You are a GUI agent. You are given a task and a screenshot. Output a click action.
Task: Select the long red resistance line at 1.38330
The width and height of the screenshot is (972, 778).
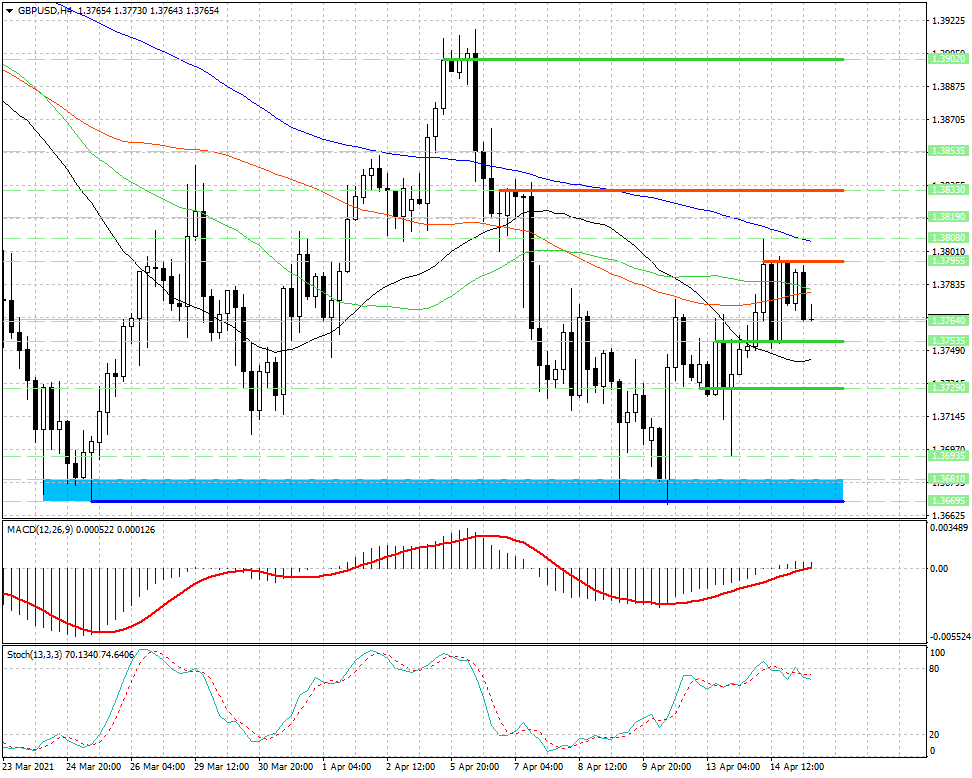click(671, 190)
